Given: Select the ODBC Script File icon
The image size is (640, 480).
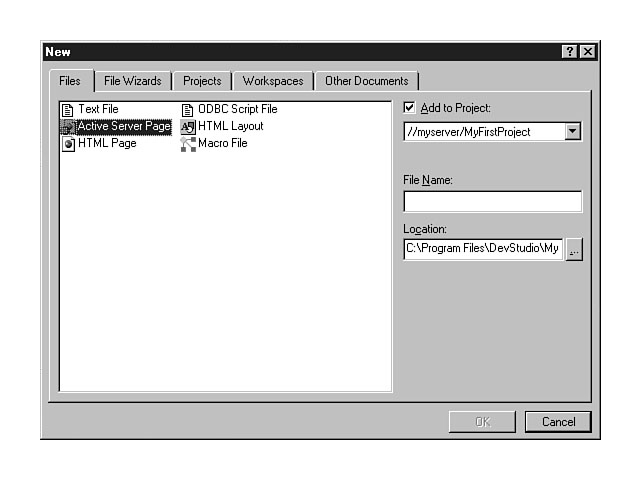Looking at the screenshot, I should (187, 110).
